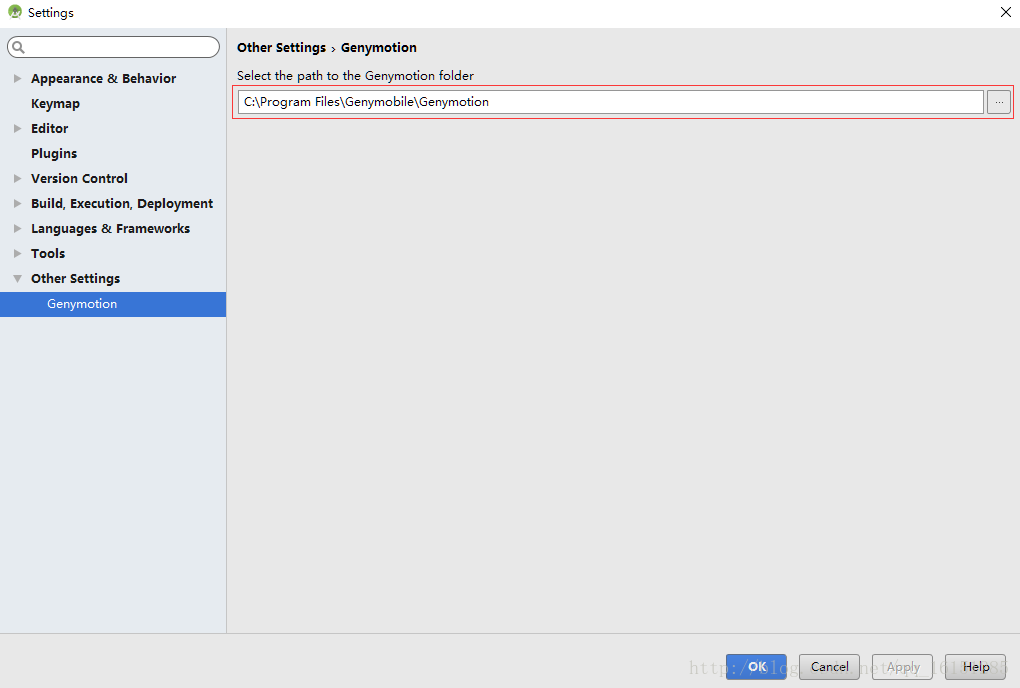Viewport: 1020px width, 688px height.
Task: Open Help for this dialog
Action: (x=975, y=667)
